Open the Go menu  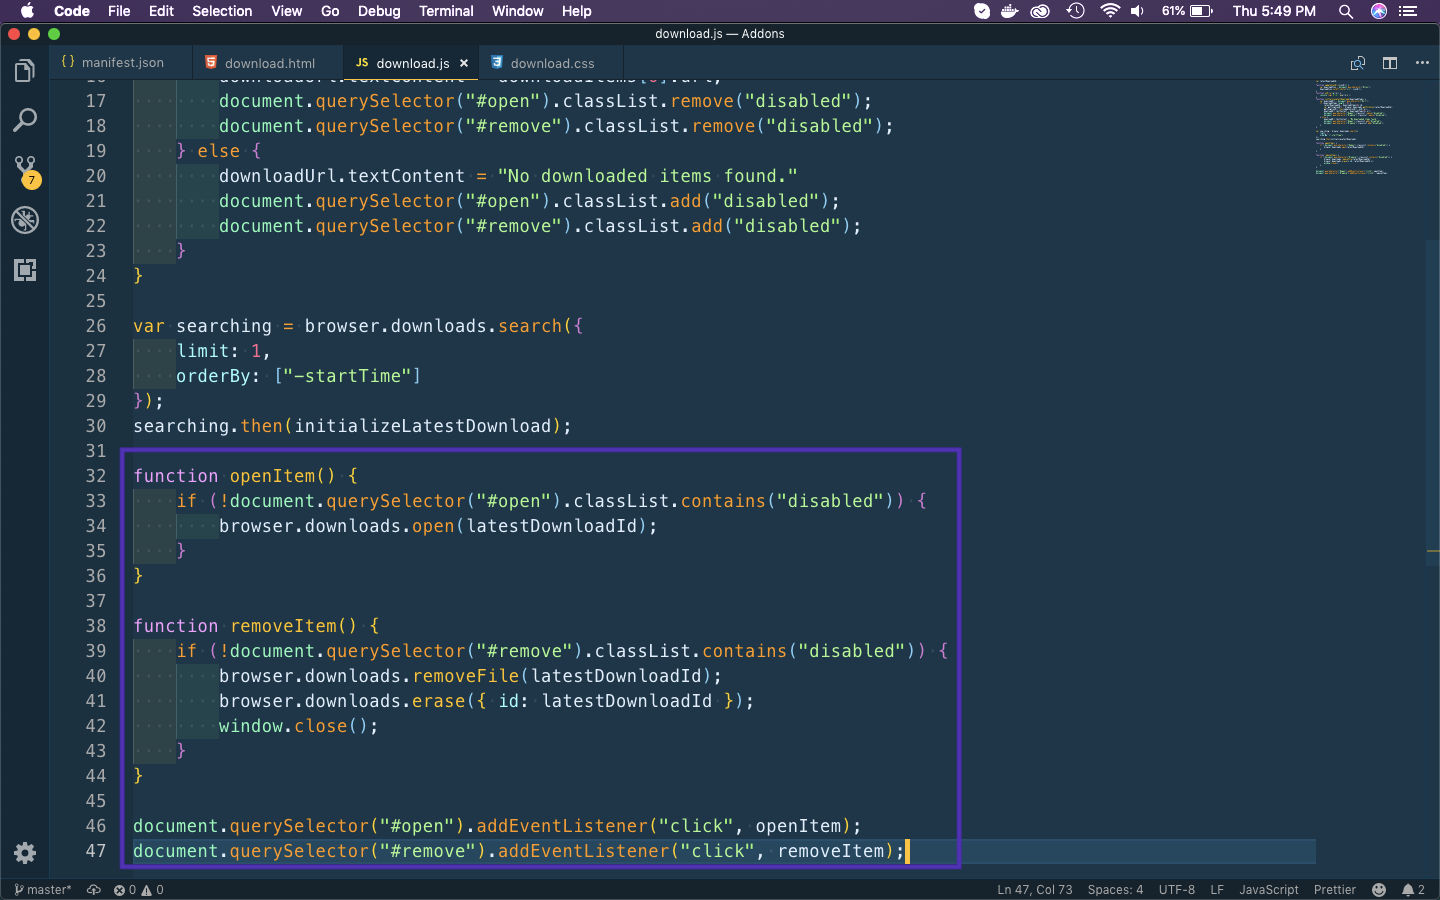coord(330,11)
